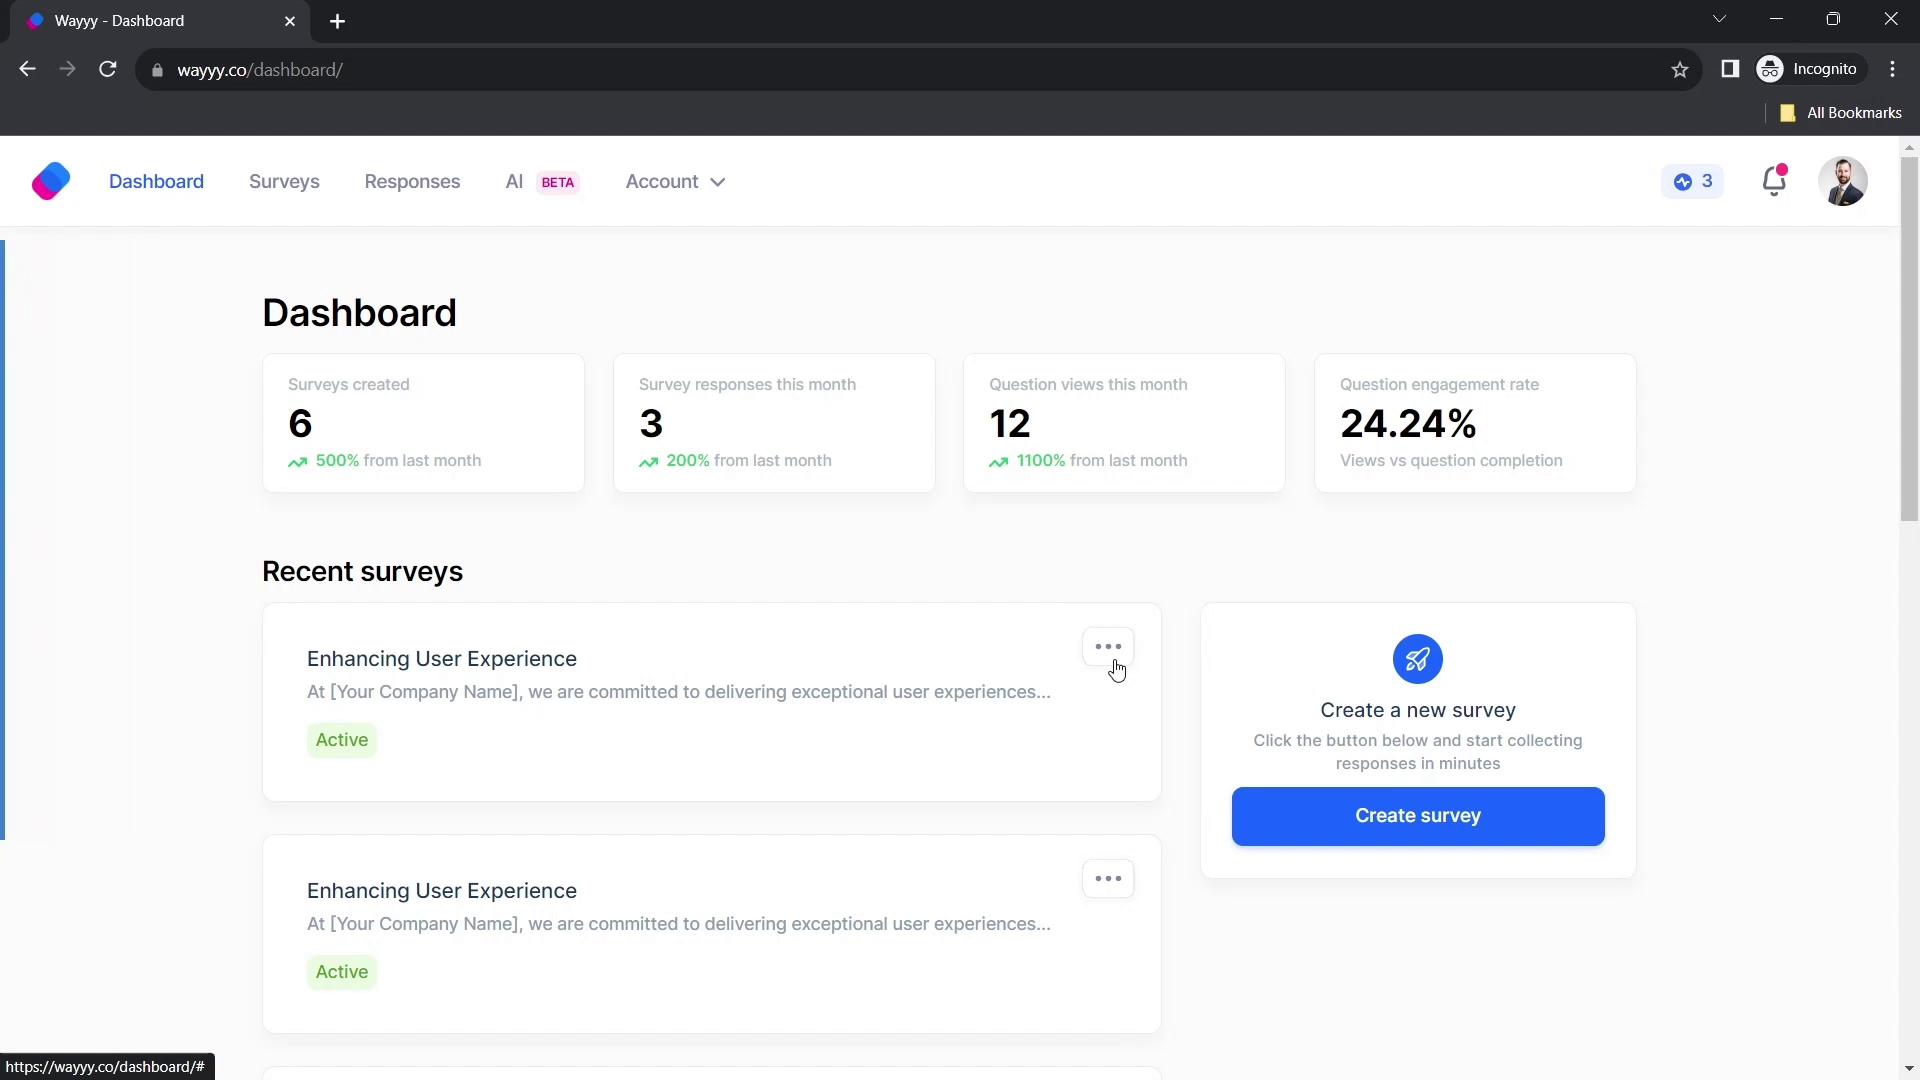Click the rocket icon for new survey
The image size is (1920, 1080).
point(1418,659)
